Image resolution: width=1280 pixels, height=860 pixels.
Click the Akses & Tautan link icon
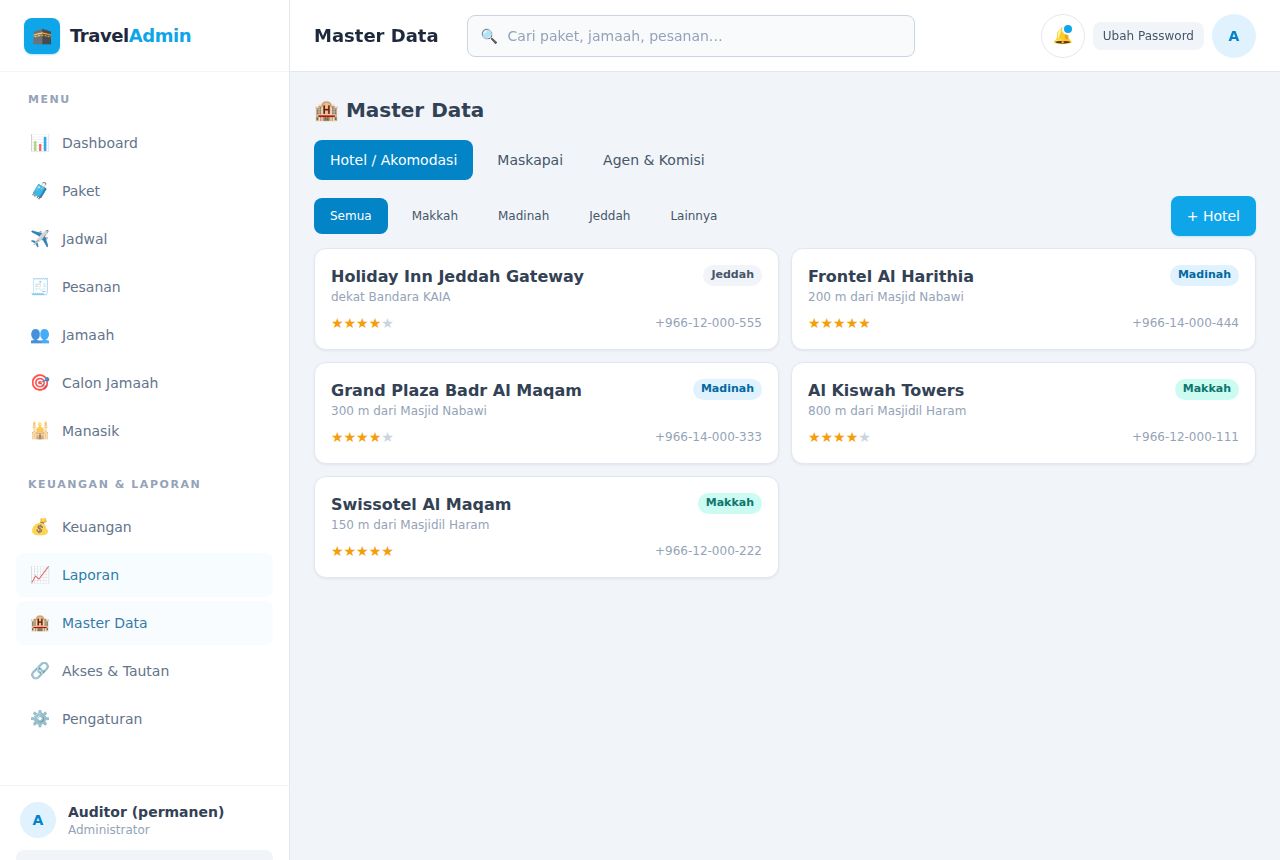pos(40,671)
